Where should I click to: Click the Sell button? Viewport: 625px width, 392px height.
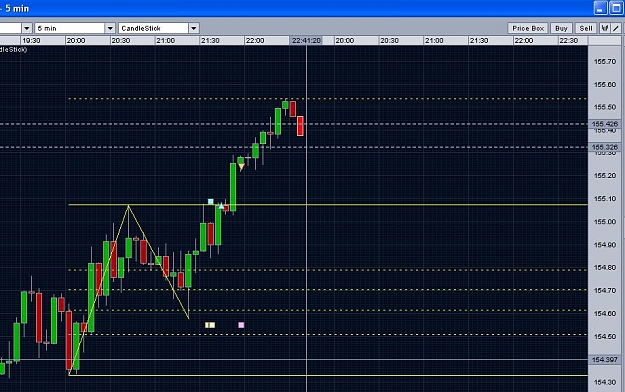(x=586, y=28)
